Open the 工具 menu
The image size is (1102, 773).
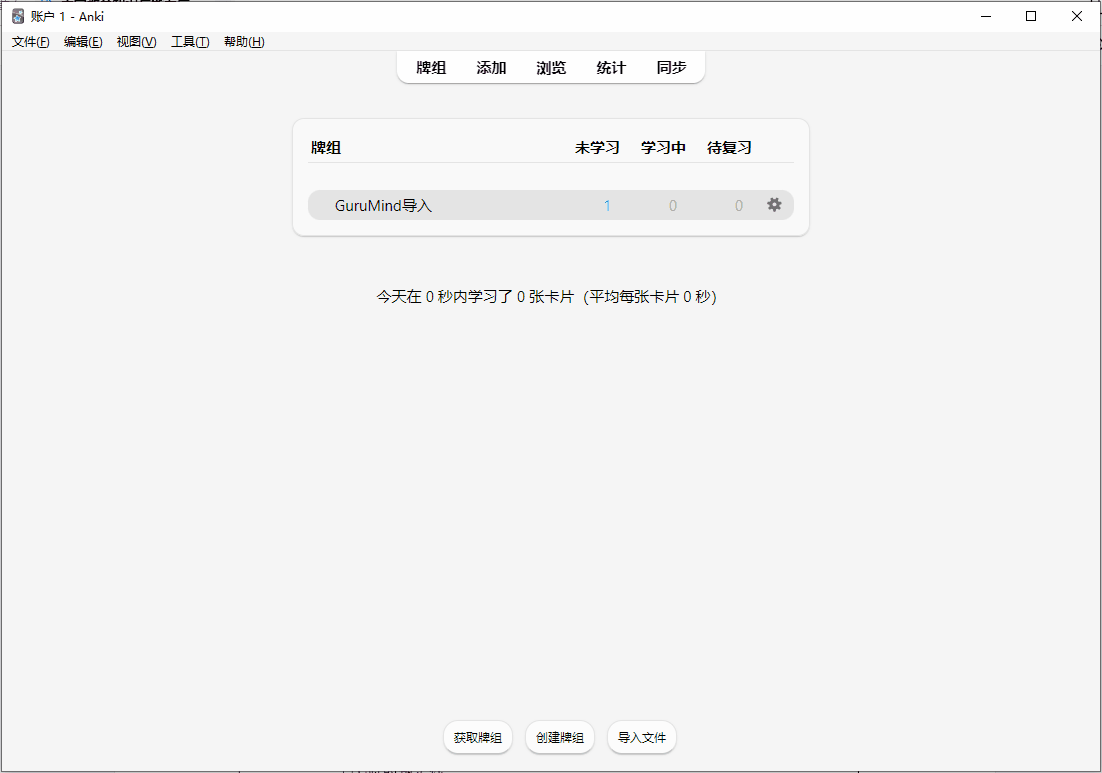(x=190, y=42)
